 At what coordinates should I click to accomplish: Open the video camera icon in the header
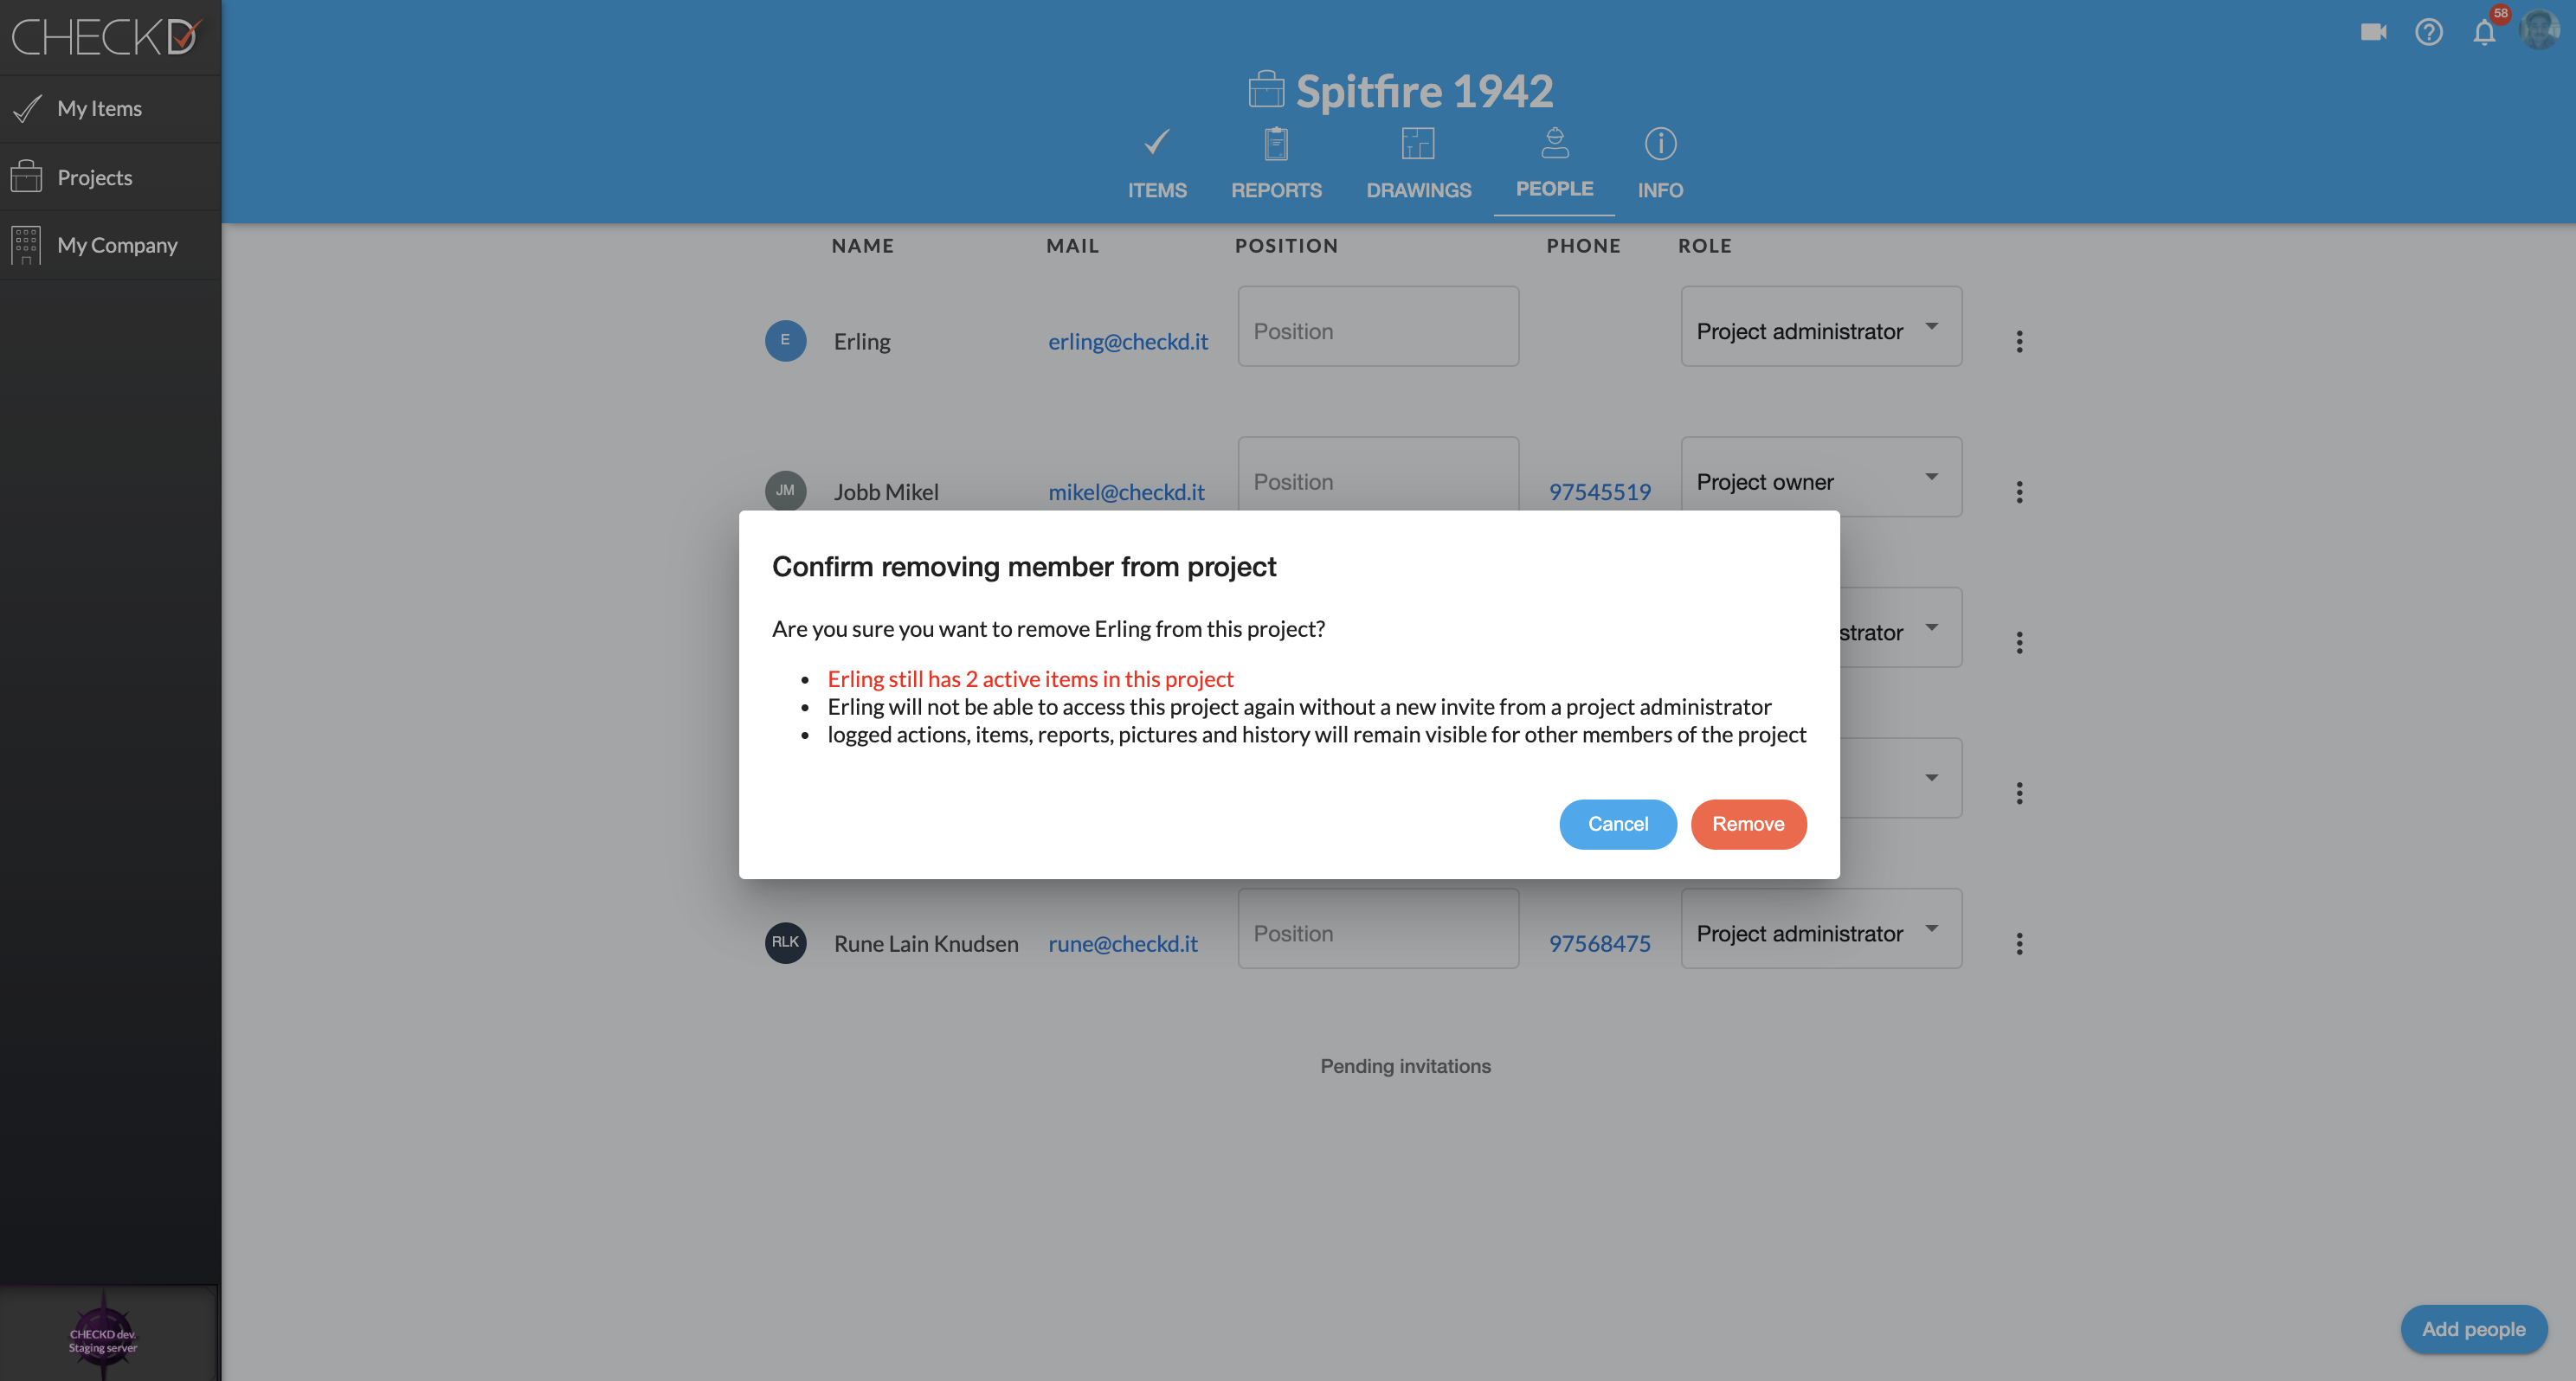coord(2373,32)
